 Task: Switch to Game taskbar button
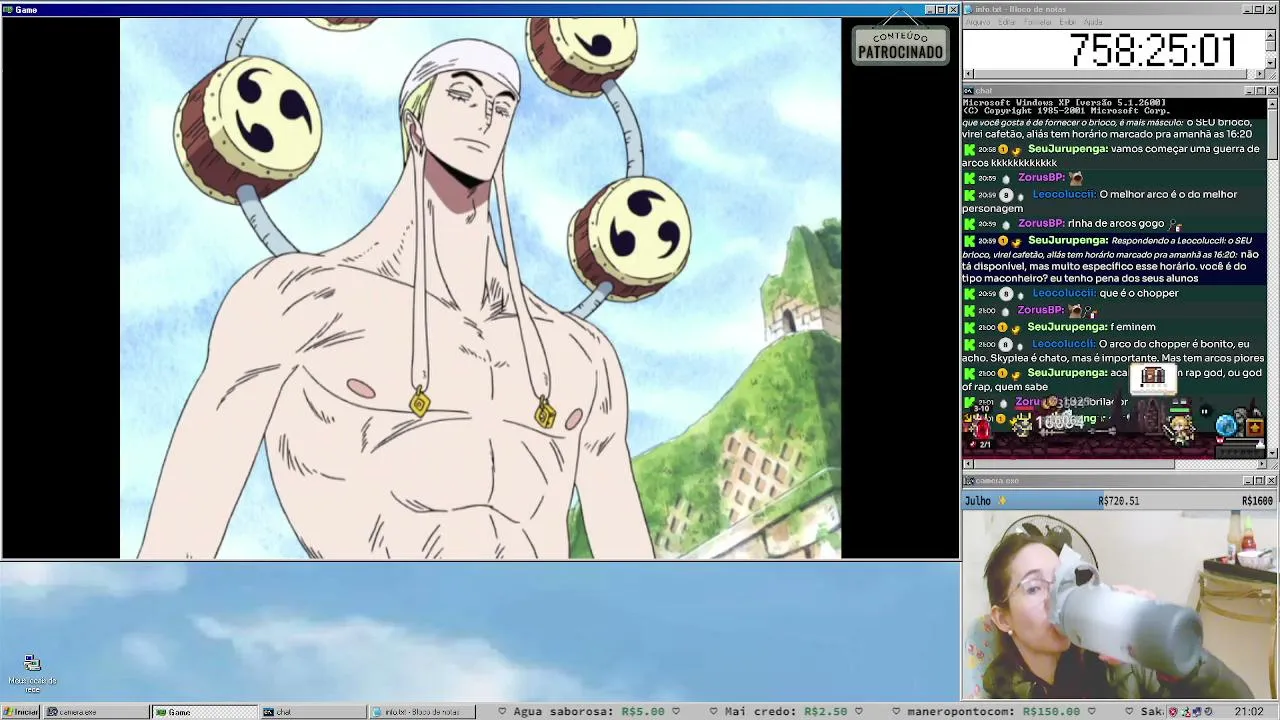[205, 712]
